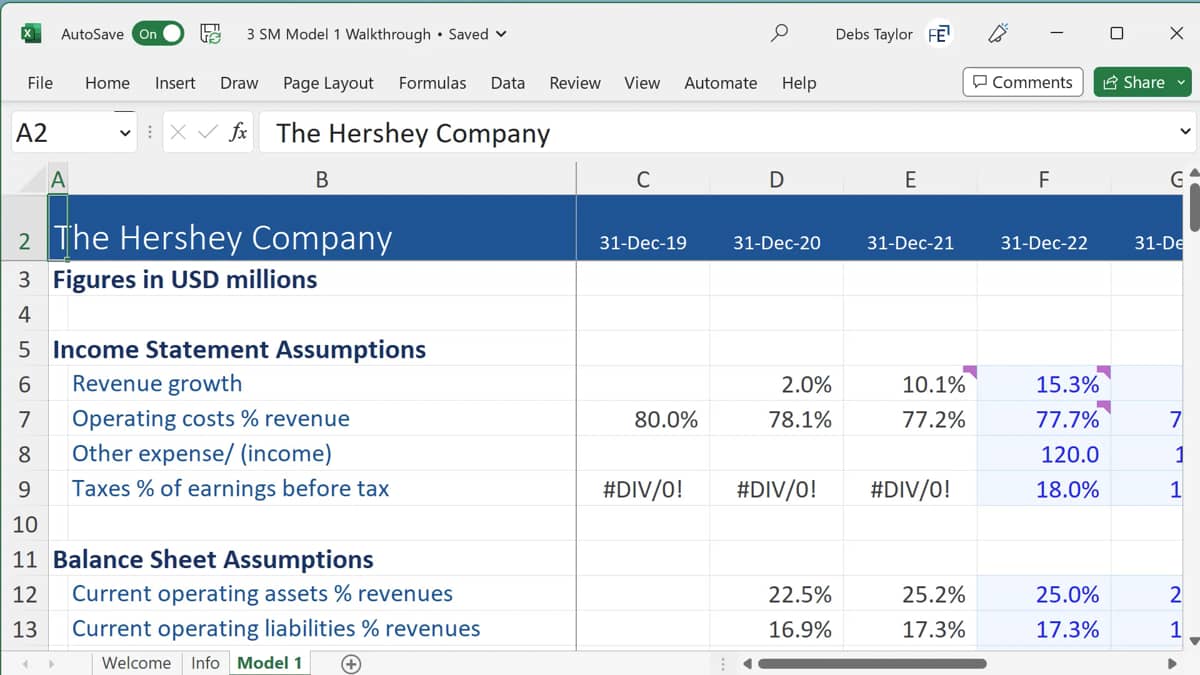This screenshot has height=675, width=1200.
Task: Select row 6 header
Action: [24, 384]
